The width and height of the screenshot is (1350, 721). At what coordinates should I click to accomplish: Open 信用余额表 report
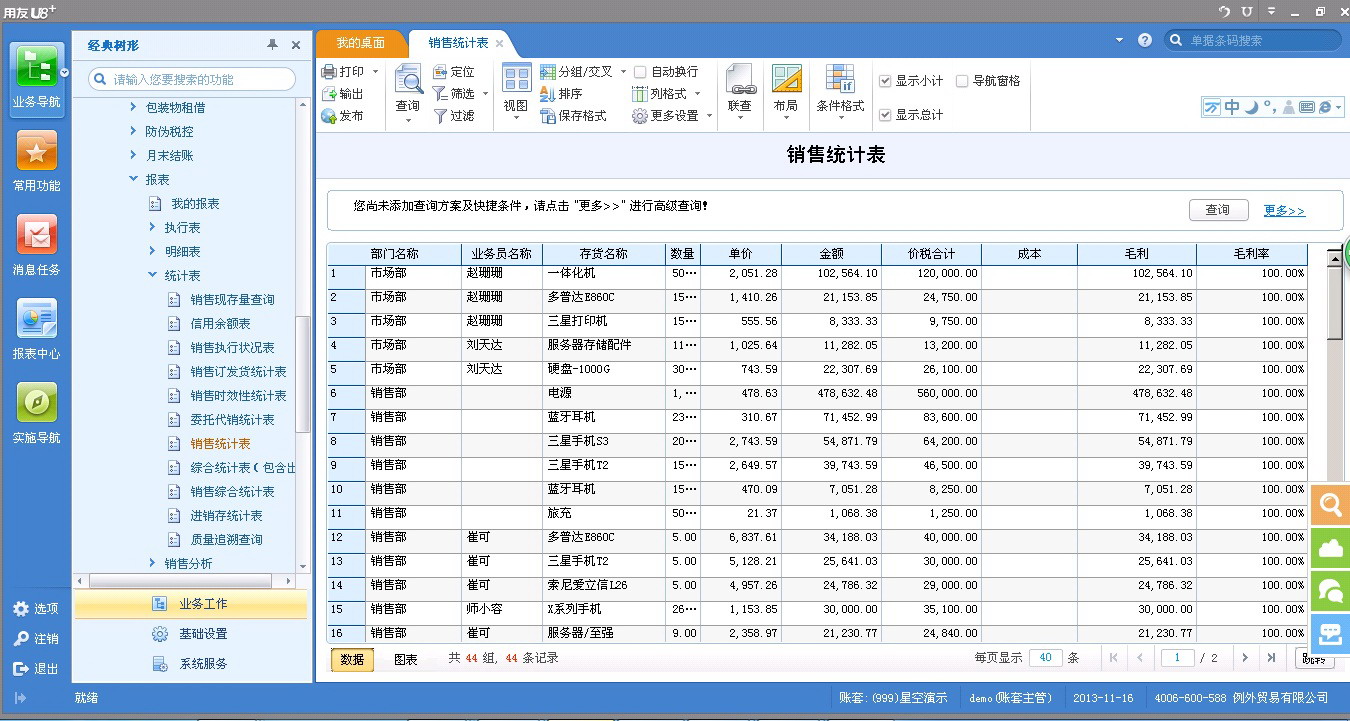click(x=220, y=323)
